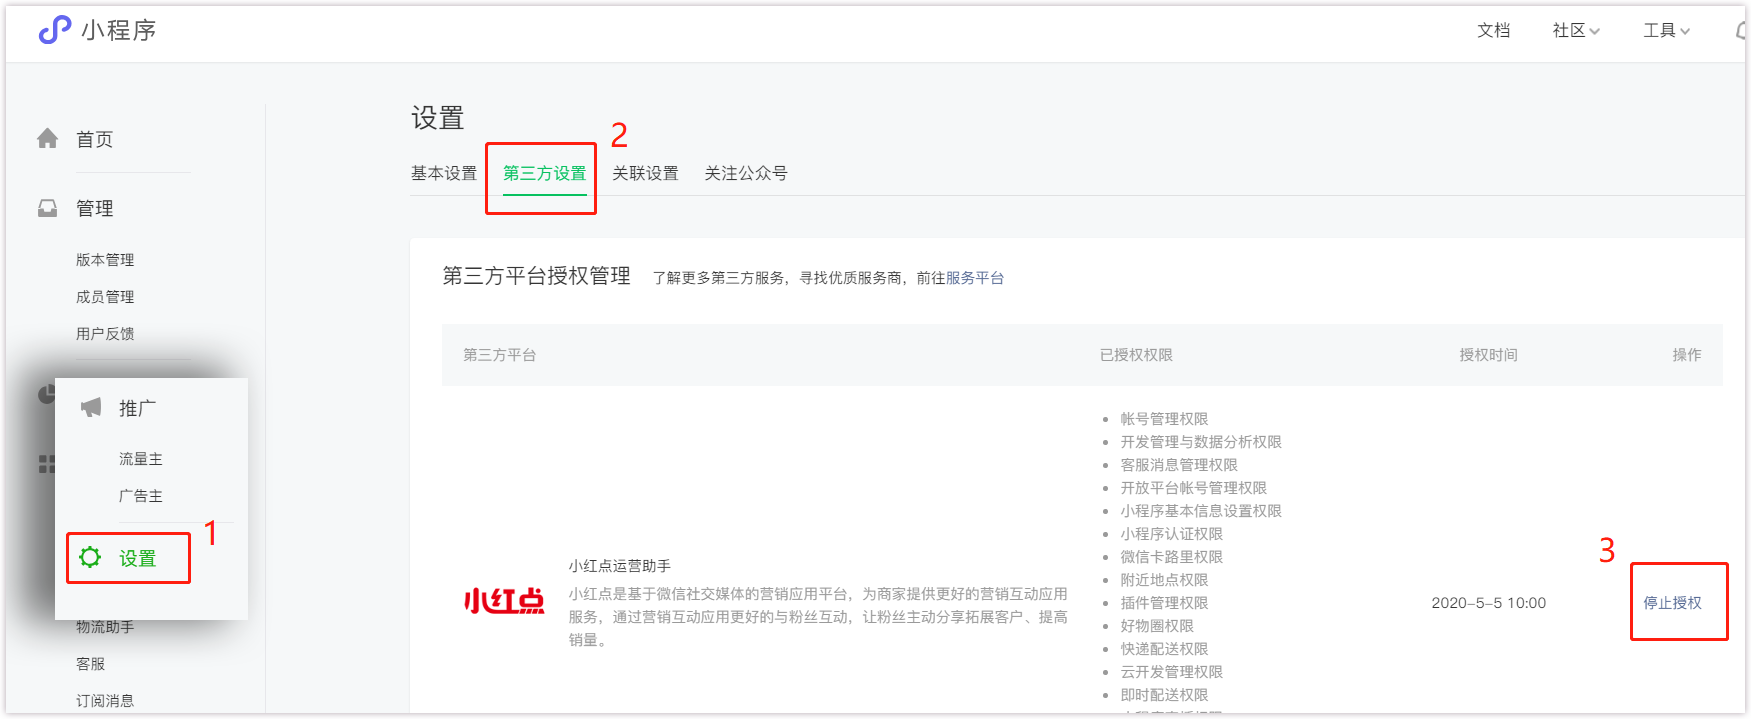The image size is (1751, 719).
Task: Click the 已授权权限 column header
Action: click(1136, 355)
